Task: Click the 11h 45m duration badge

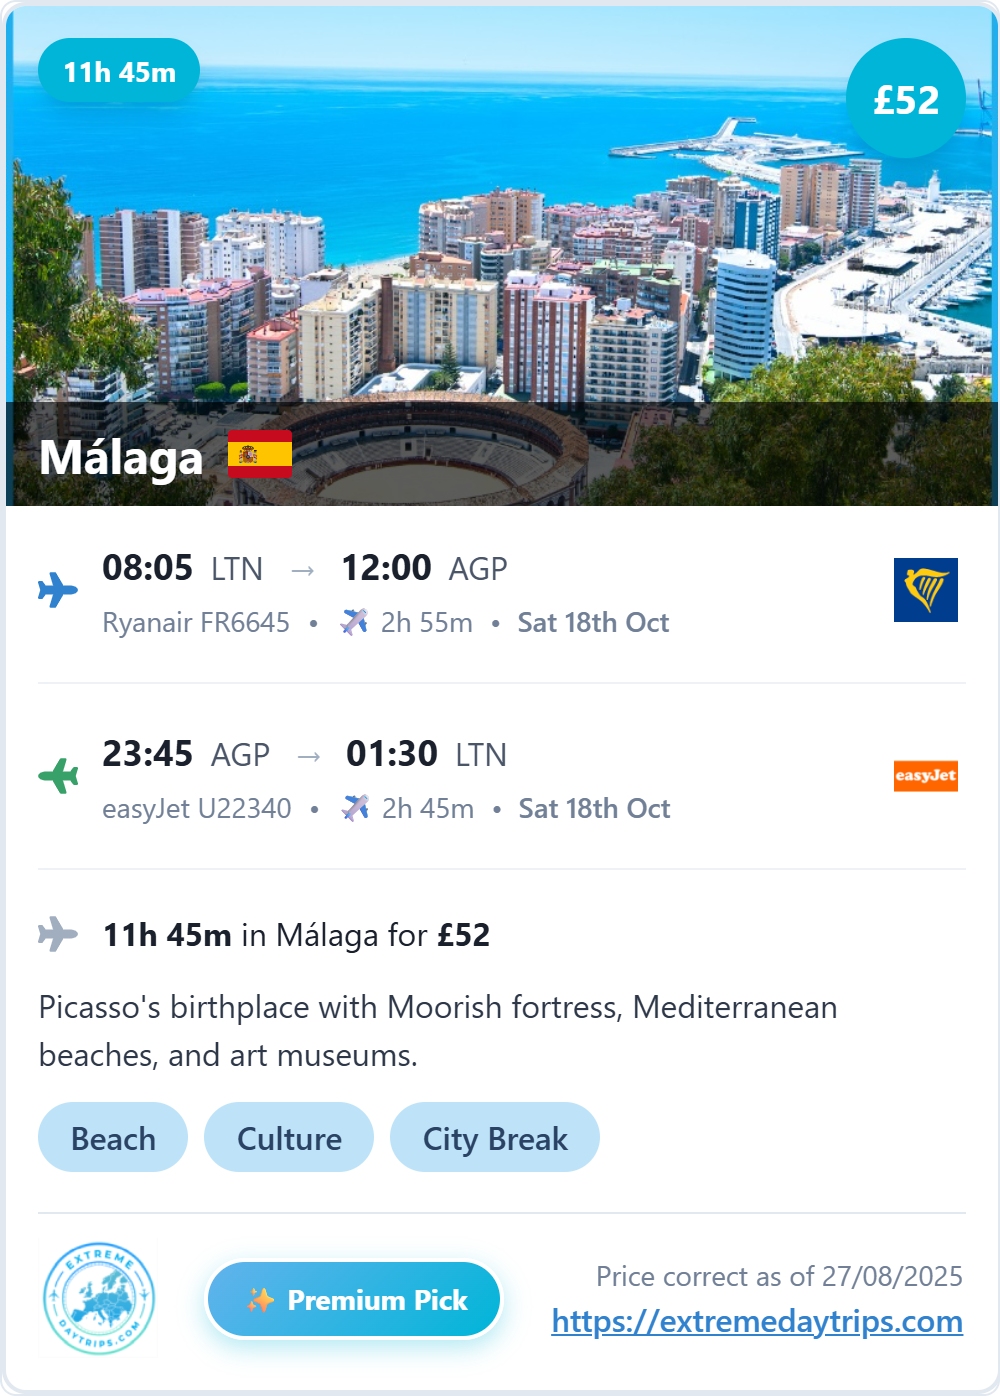Action: pyautogui.click(x=119, y=72)
